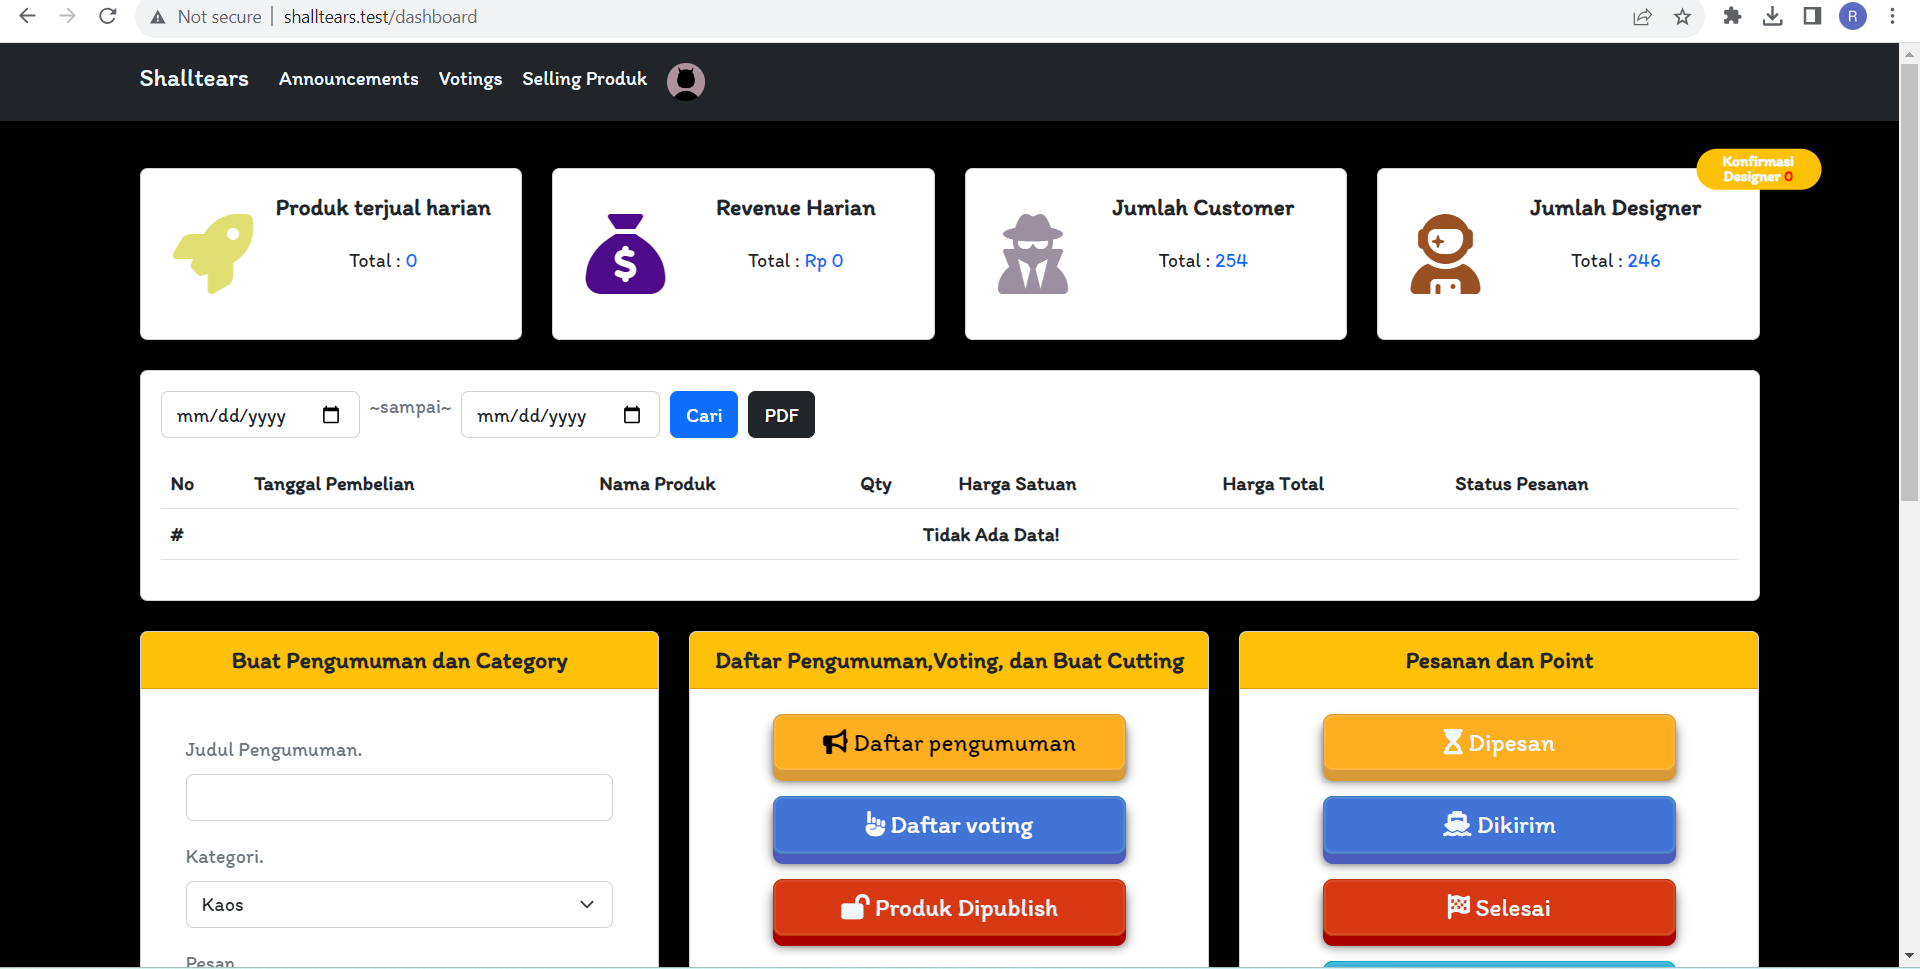Open the Votings menu
Image resolution: width=1920 pixels, height=969 pixels.
(470, 79)
